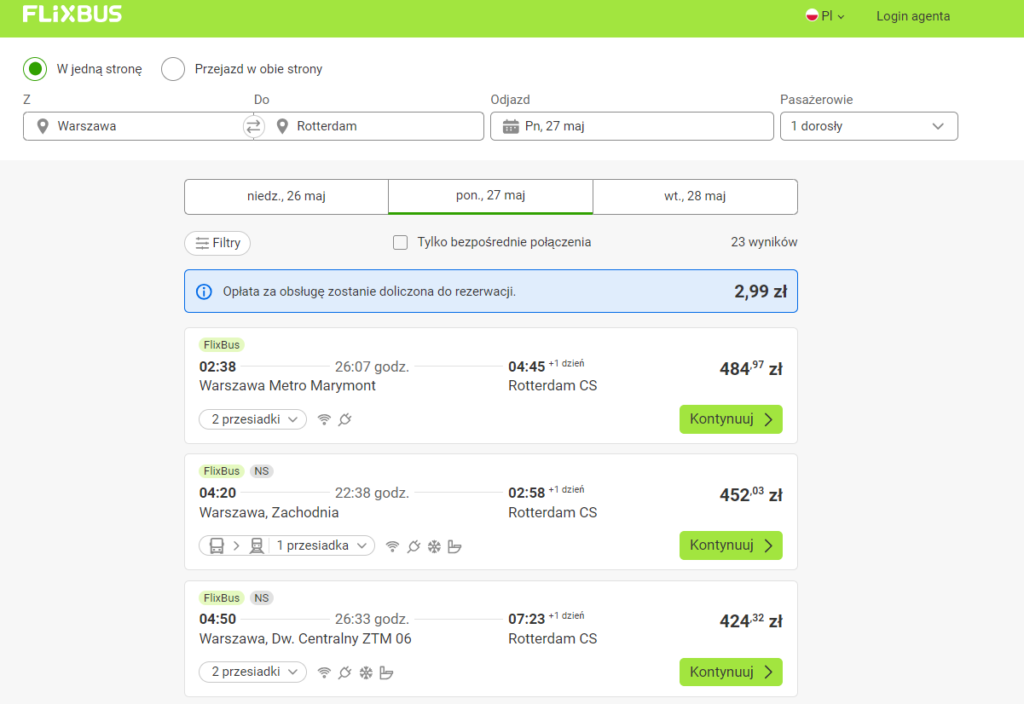This screenshot has height=704, width=1024.
Task: Open Pl language selector
Action: click(825, 16)
